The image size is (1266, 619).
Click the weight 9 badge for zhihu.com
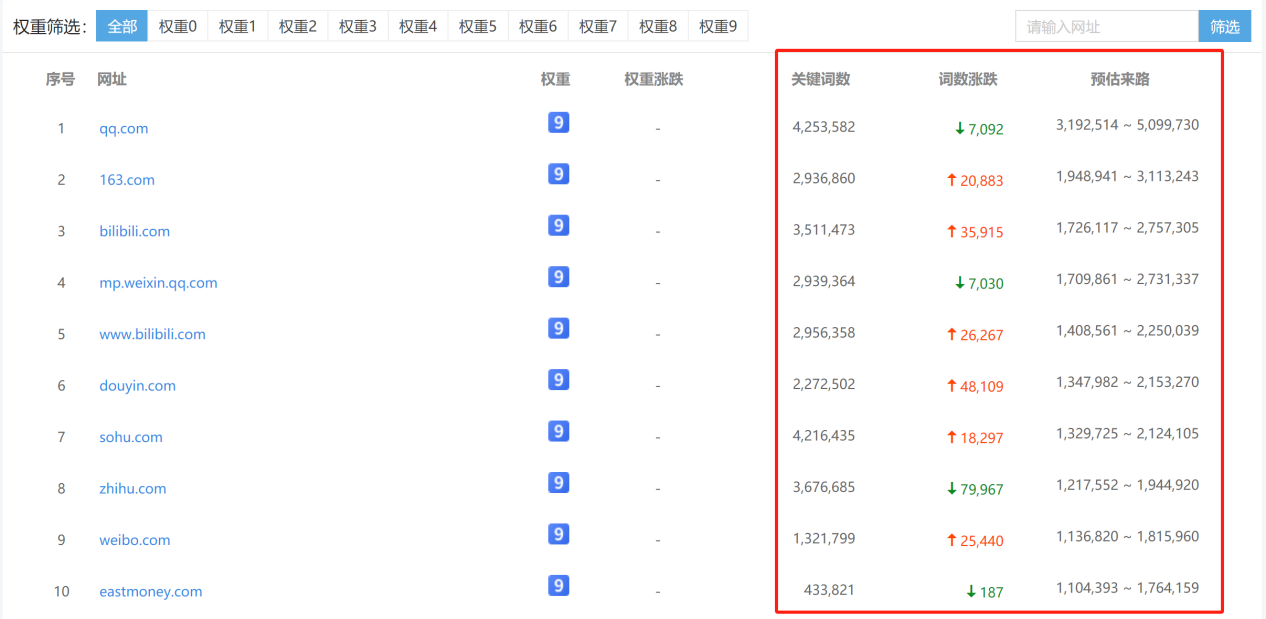click(x=559, y=483)
